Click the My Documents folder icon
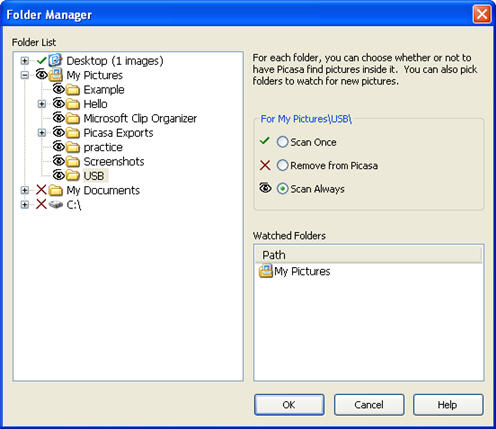The image size is (496, 429). click(x=56, y=190)
